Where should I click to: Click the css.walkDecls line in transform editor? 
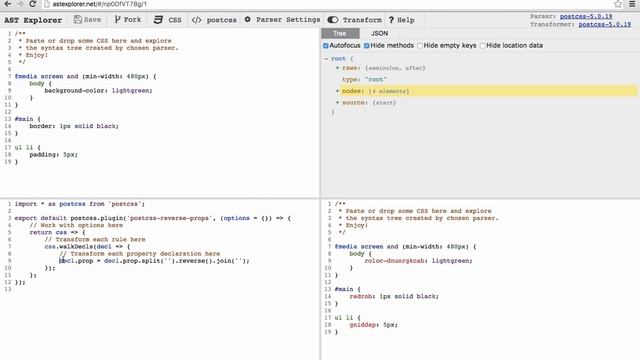click(x=87, y=247)
